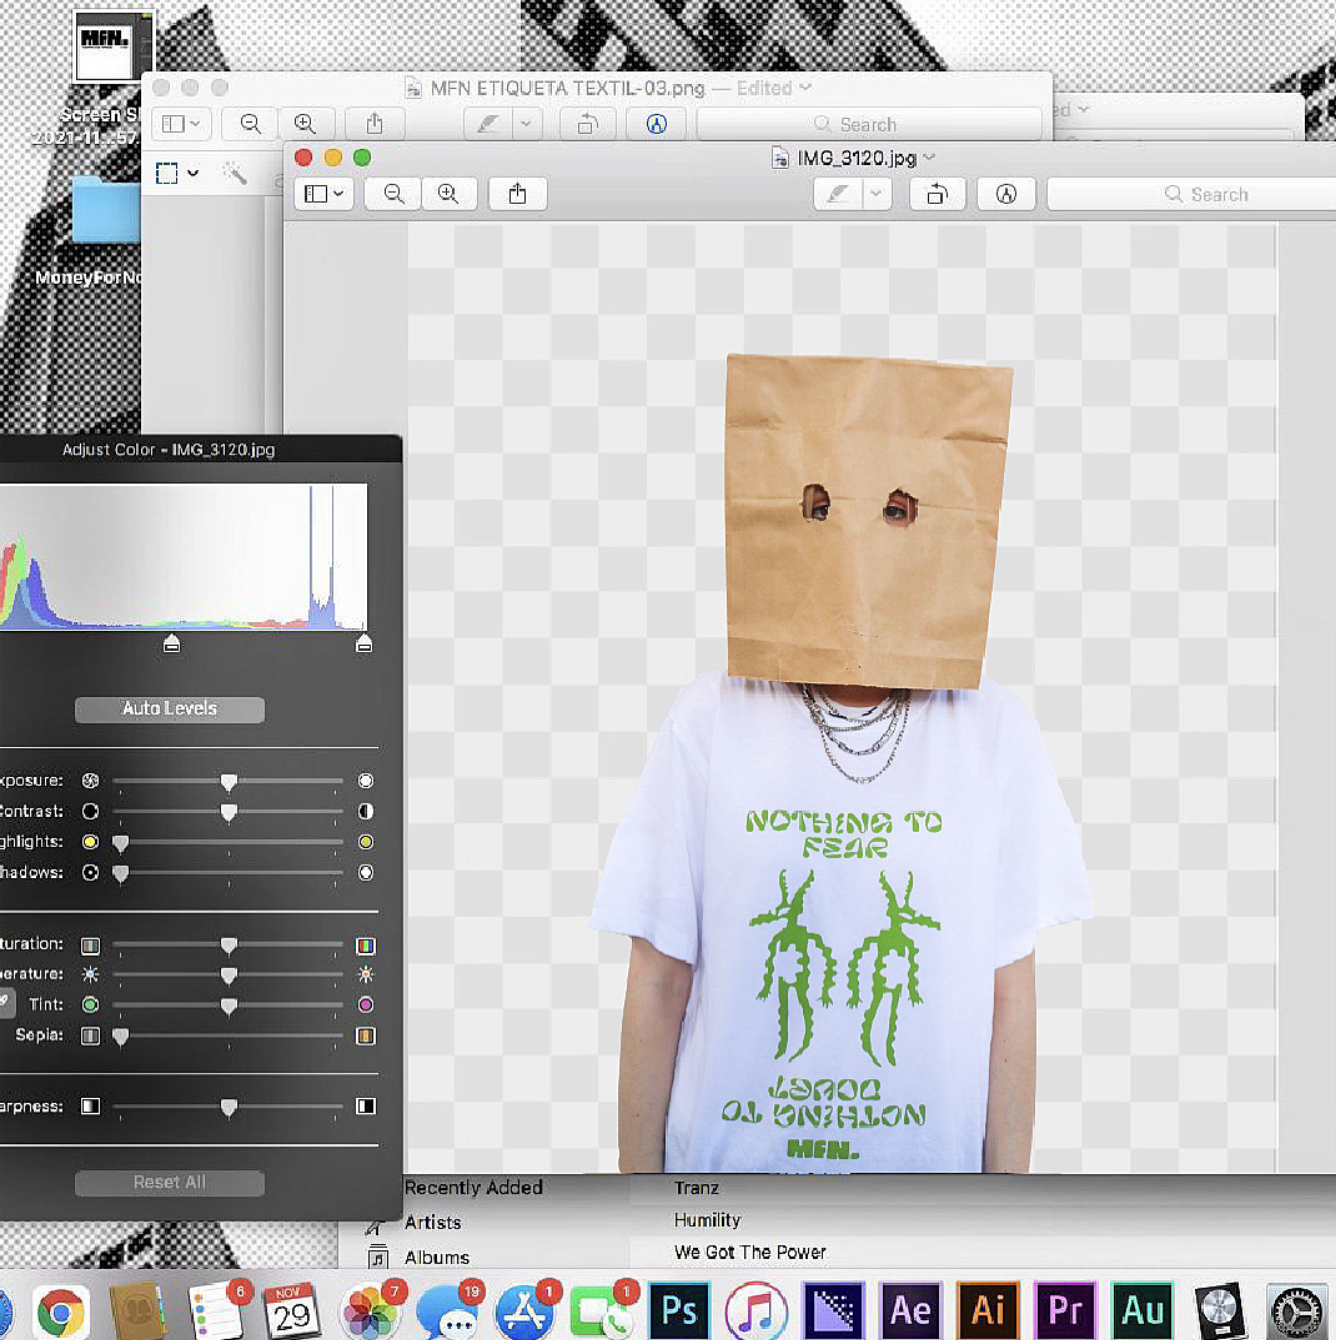
Task: Click the Exposure slider handle
Action: click(229, 781)
